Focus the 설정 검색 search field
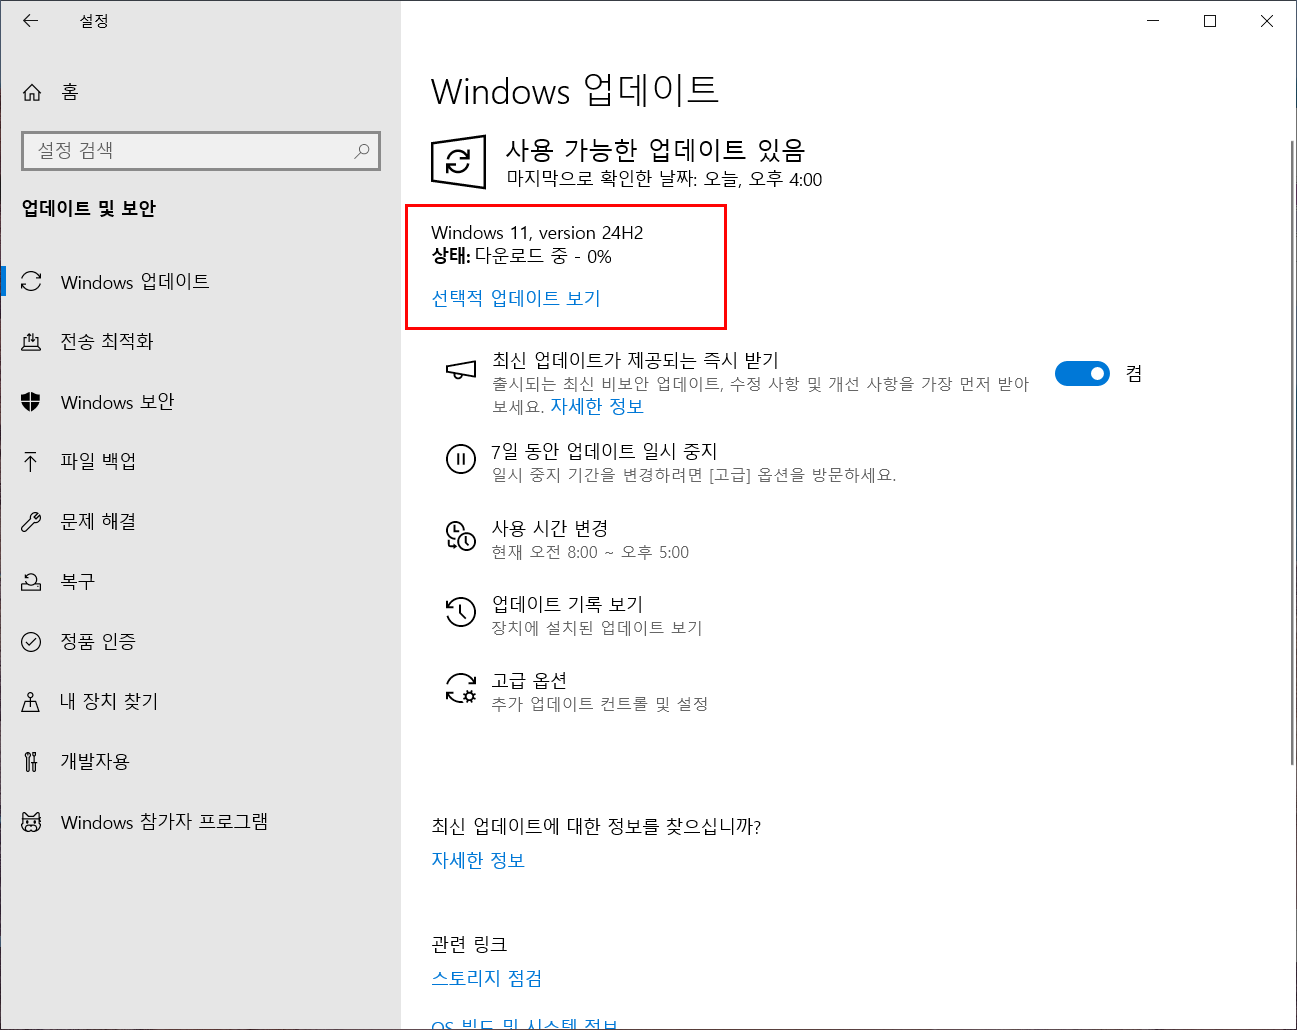The height and width of the screenshot is (1030, 1297). tap(201, 150)
